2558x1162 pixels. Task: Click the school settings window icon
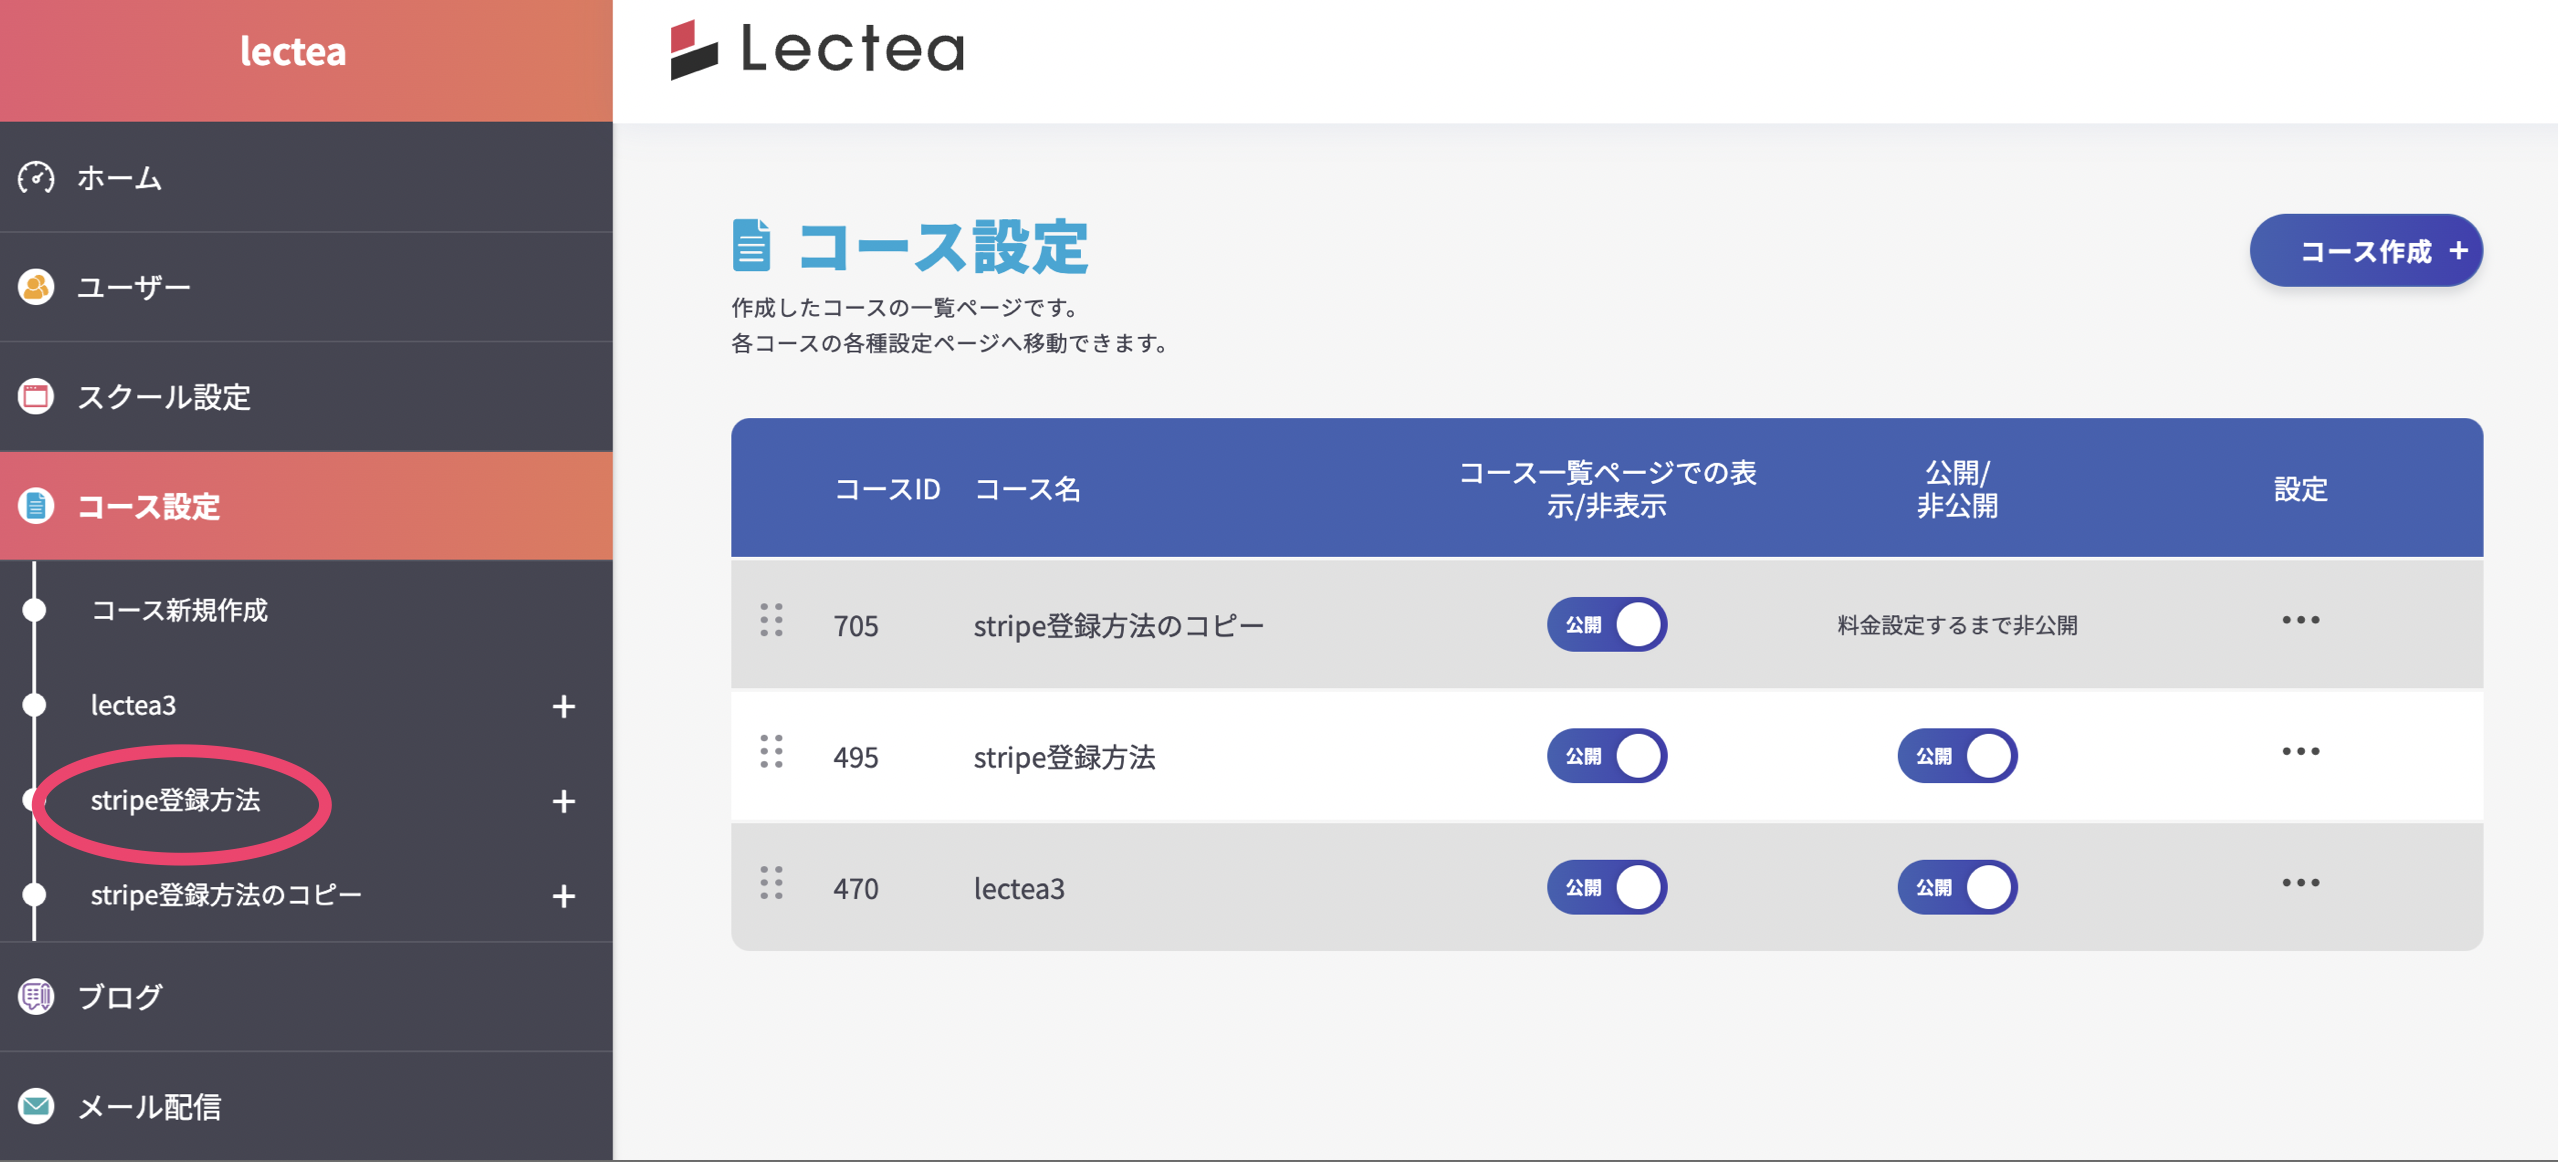point(36,396)
